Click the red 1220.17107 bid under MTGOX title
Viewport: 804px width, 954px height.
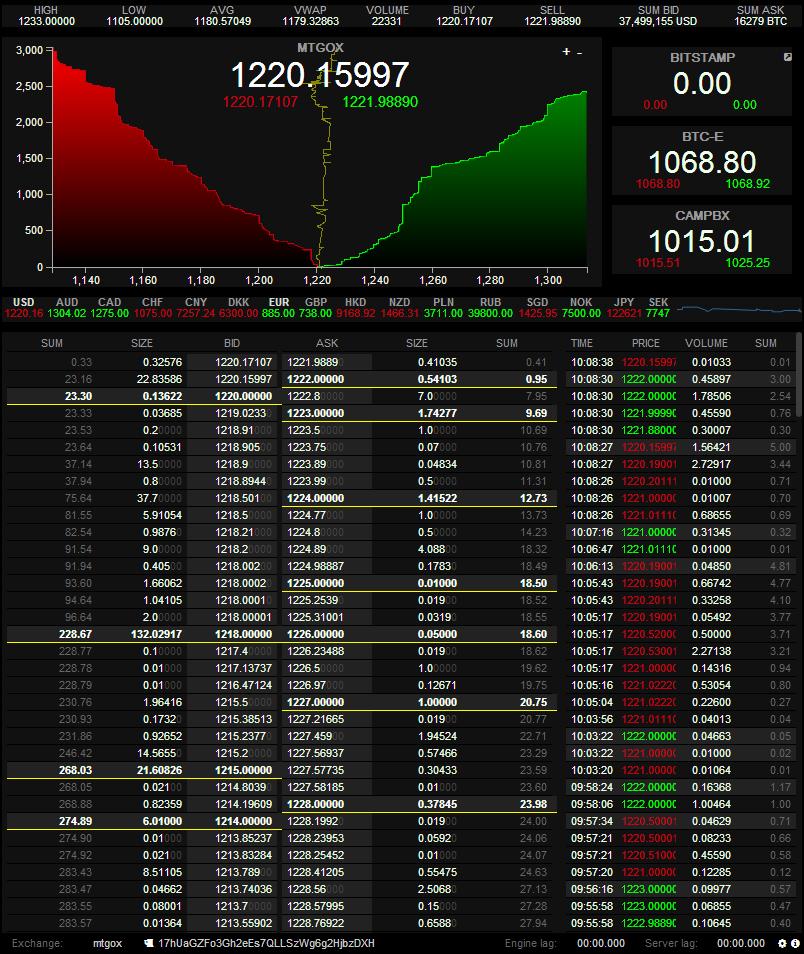coord(260,102)
